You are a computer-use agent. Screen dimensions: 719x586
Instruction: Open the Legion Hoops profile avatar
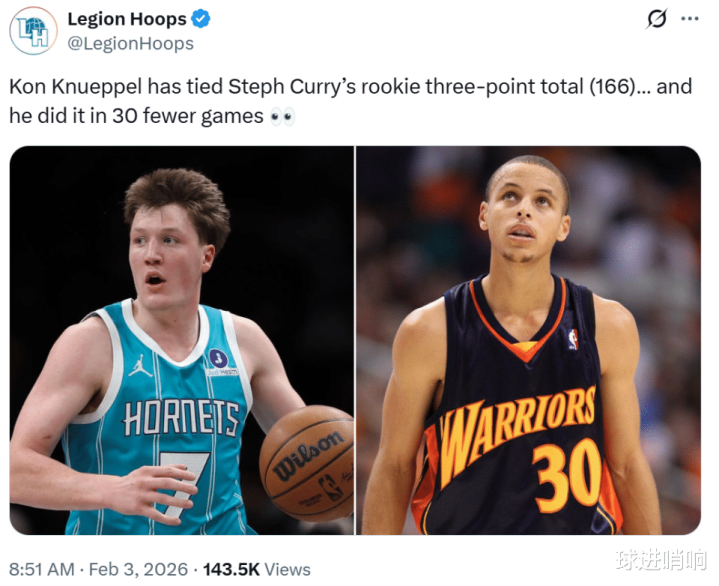pyautogui.click(x=33, y=31)
